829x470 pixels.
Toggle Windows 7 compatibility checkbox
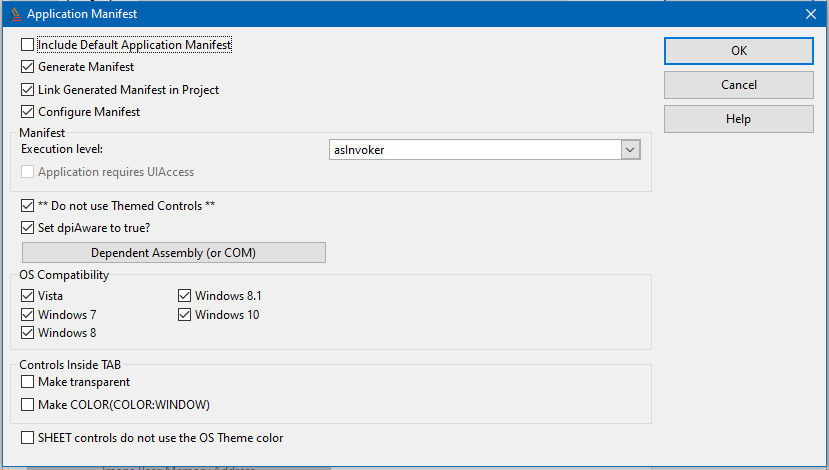pyautogui.click(x=27, y=315)
